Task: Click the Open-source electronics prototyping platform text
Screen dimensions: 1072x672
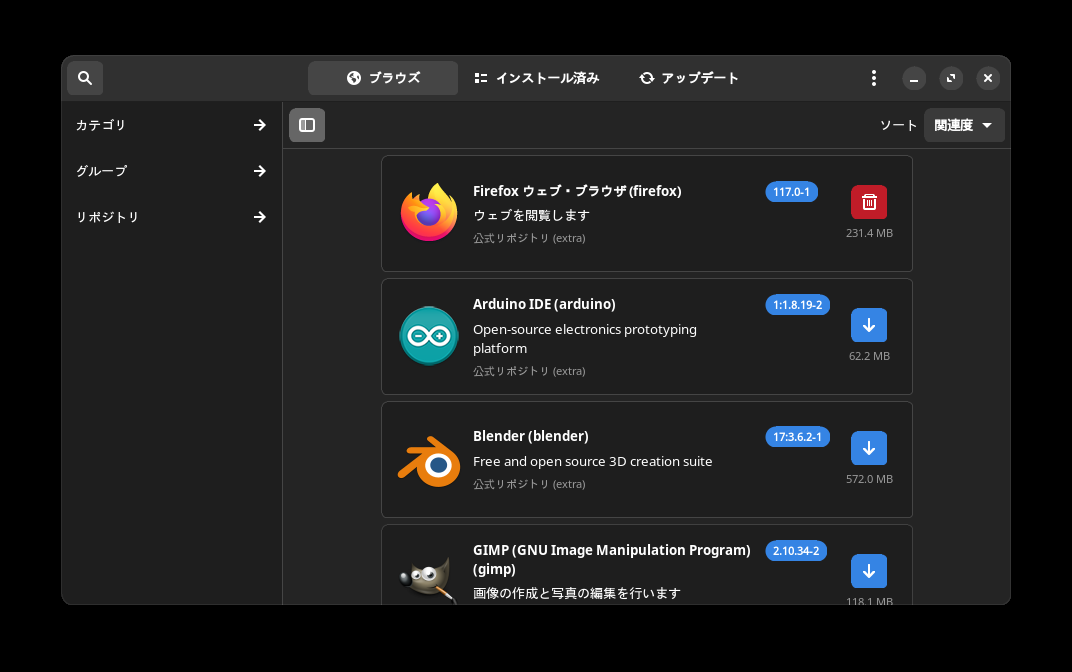Action: click(x=585, y=339)
